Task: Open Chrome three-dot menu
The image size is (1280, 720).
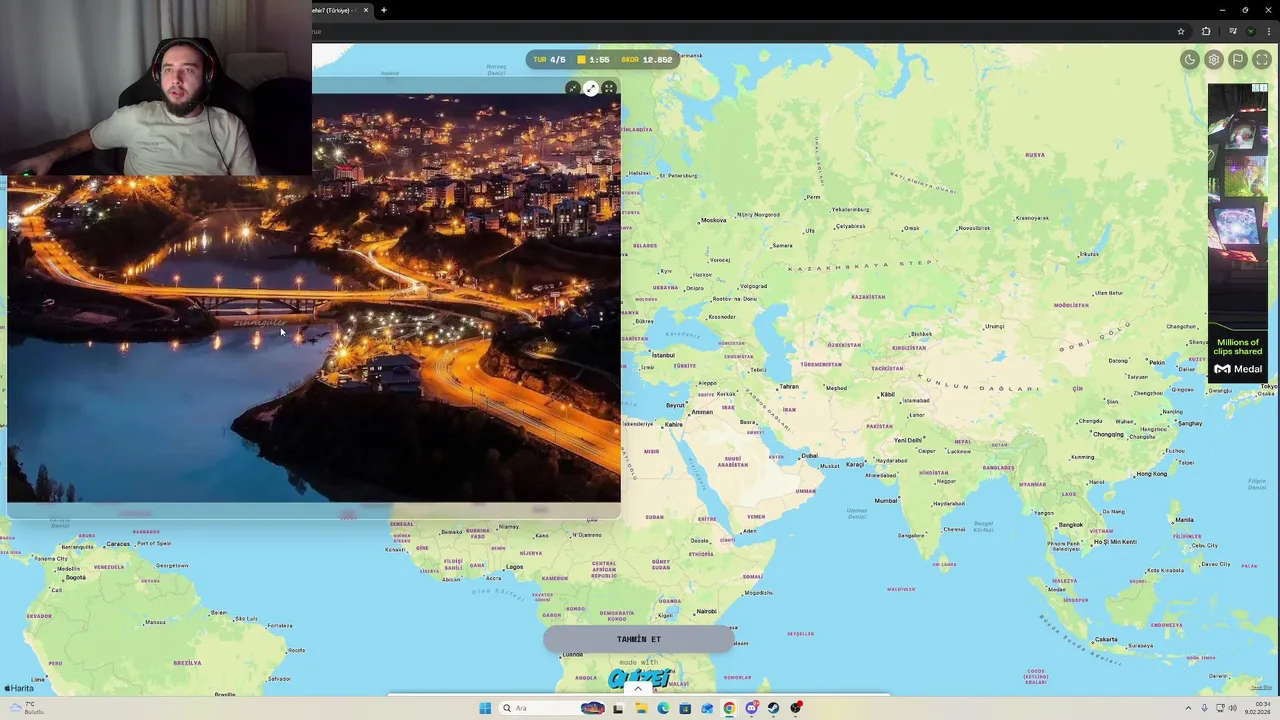Action: coord(1268,31)
